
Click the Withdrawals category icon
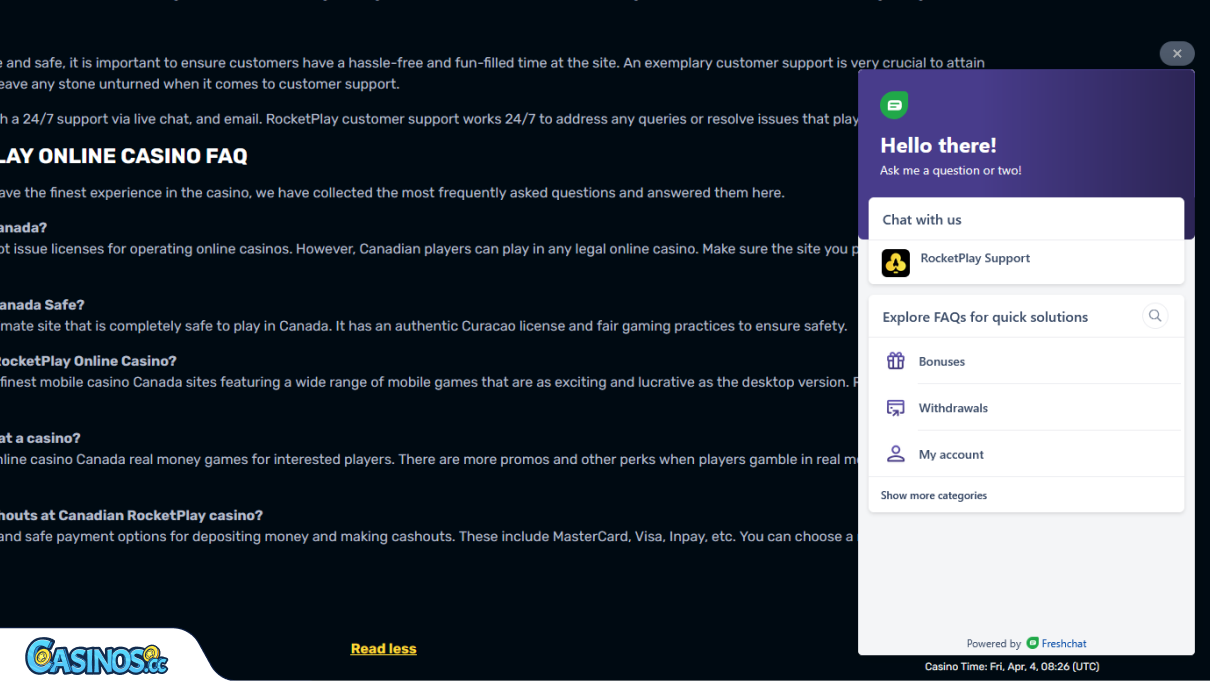coord(896,408)
